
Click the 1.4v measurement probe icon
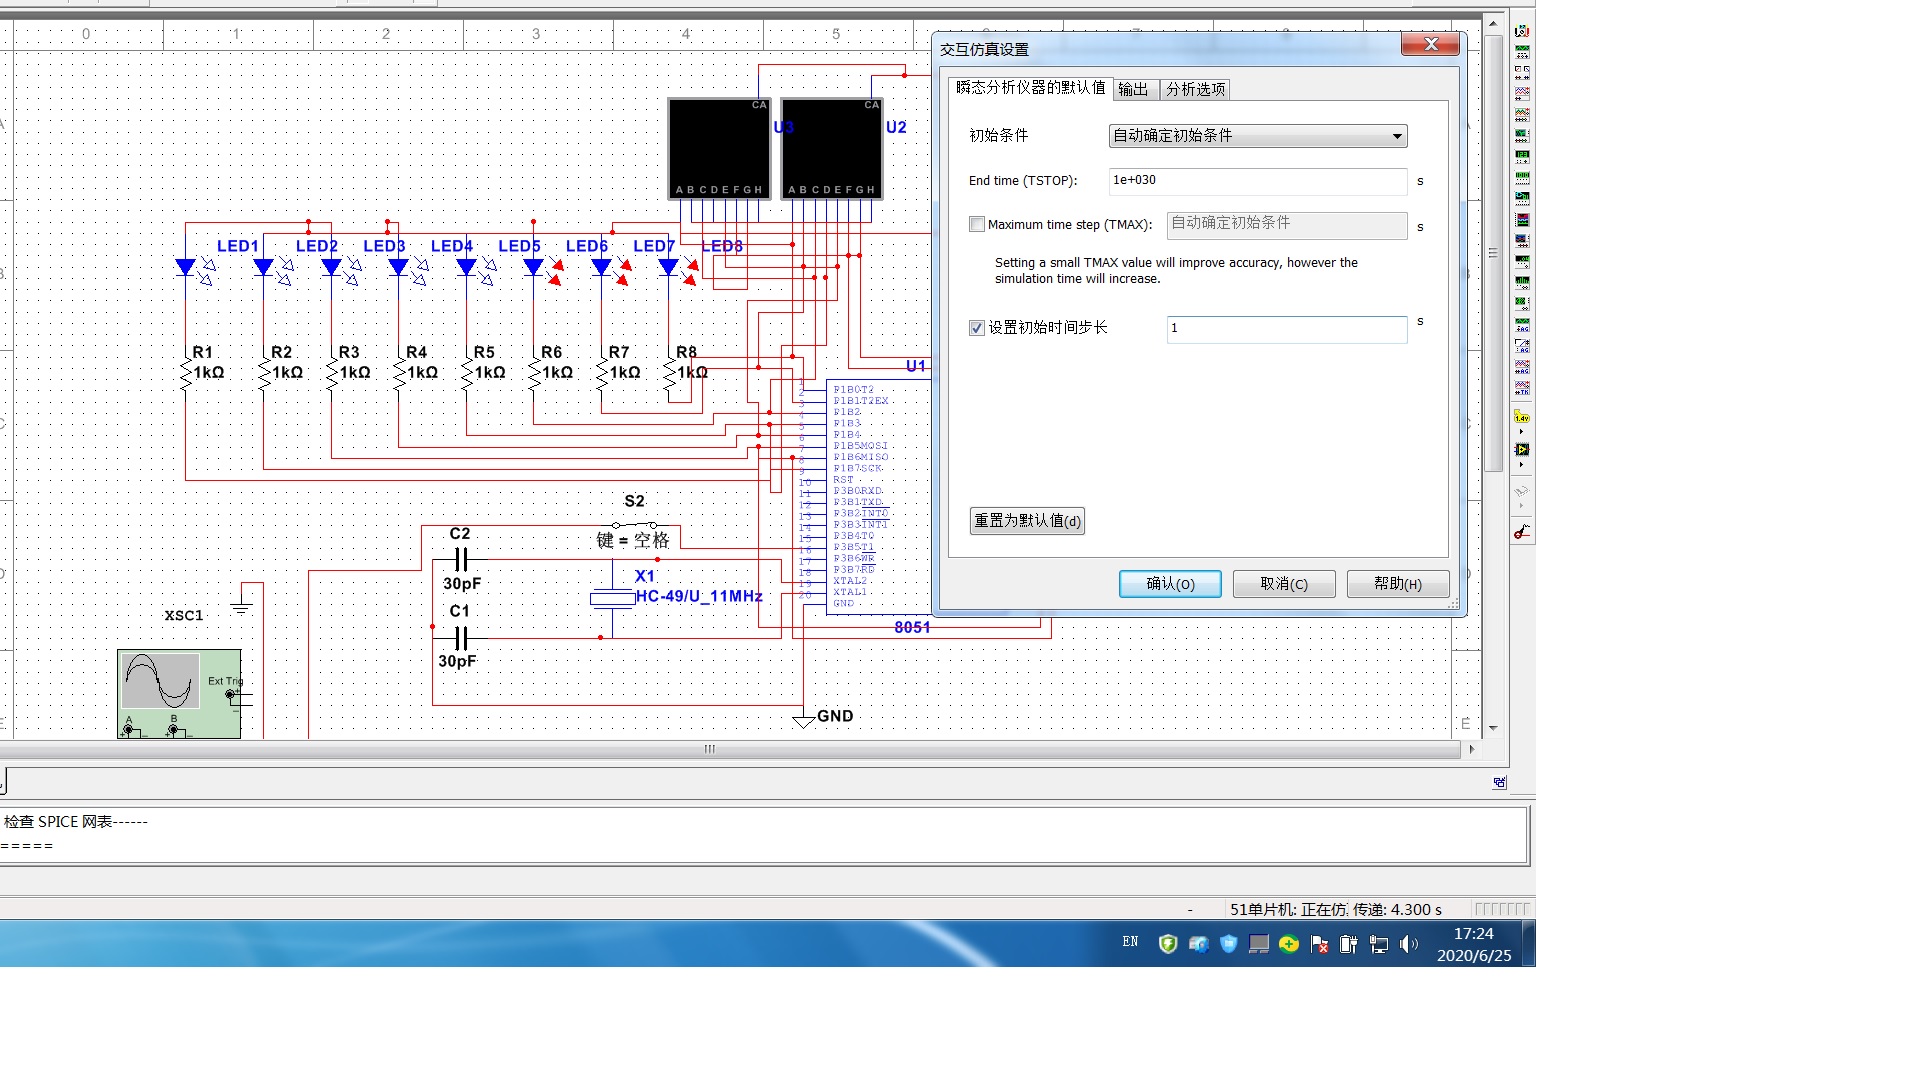click(1522, 417)
